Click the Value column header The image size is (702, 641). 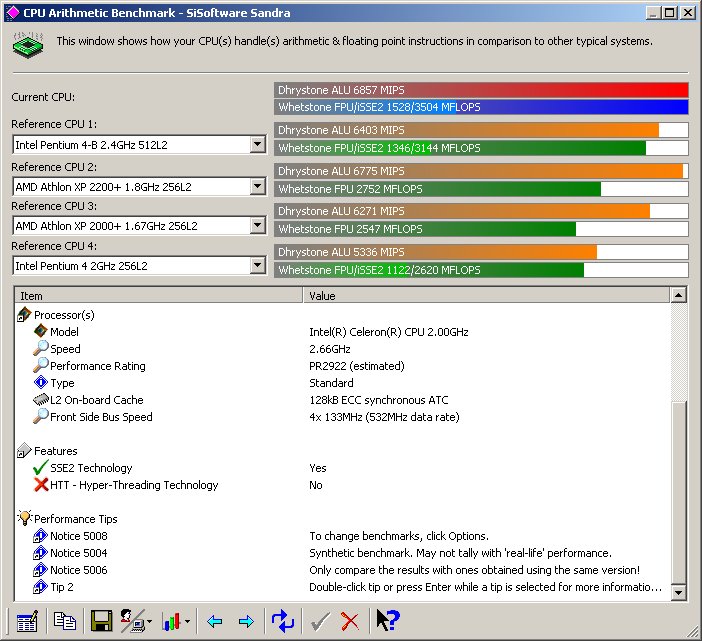point(486,296)
